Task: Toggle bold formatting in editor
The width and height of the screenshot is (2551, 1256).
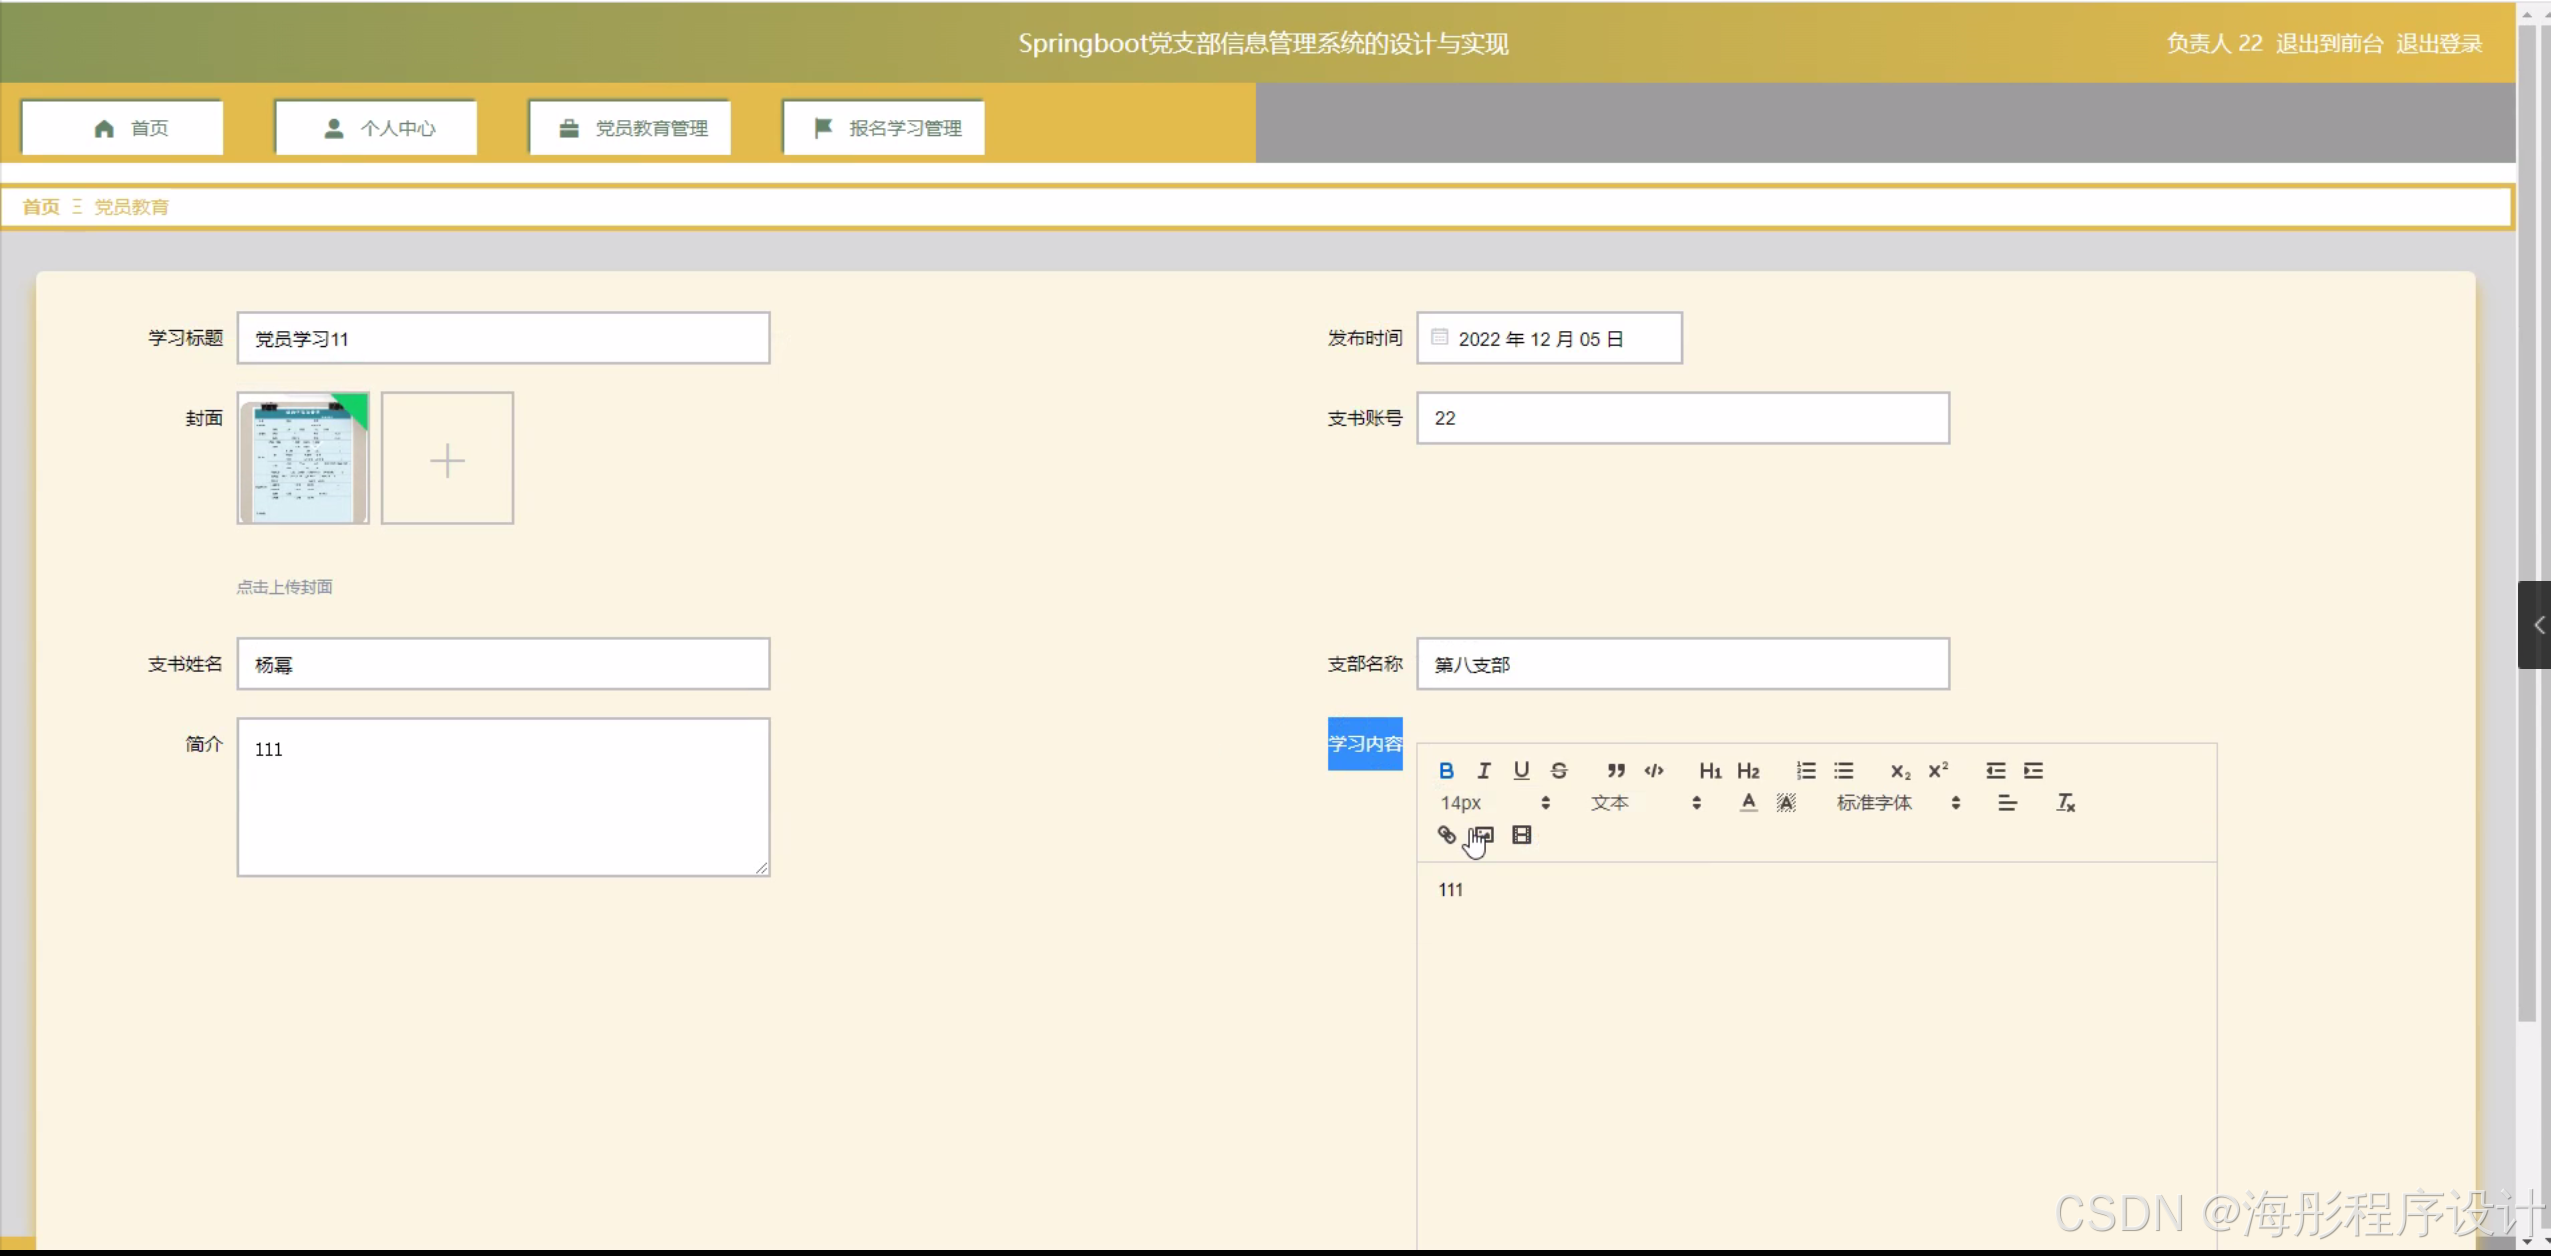Action: pos(1446,770)
